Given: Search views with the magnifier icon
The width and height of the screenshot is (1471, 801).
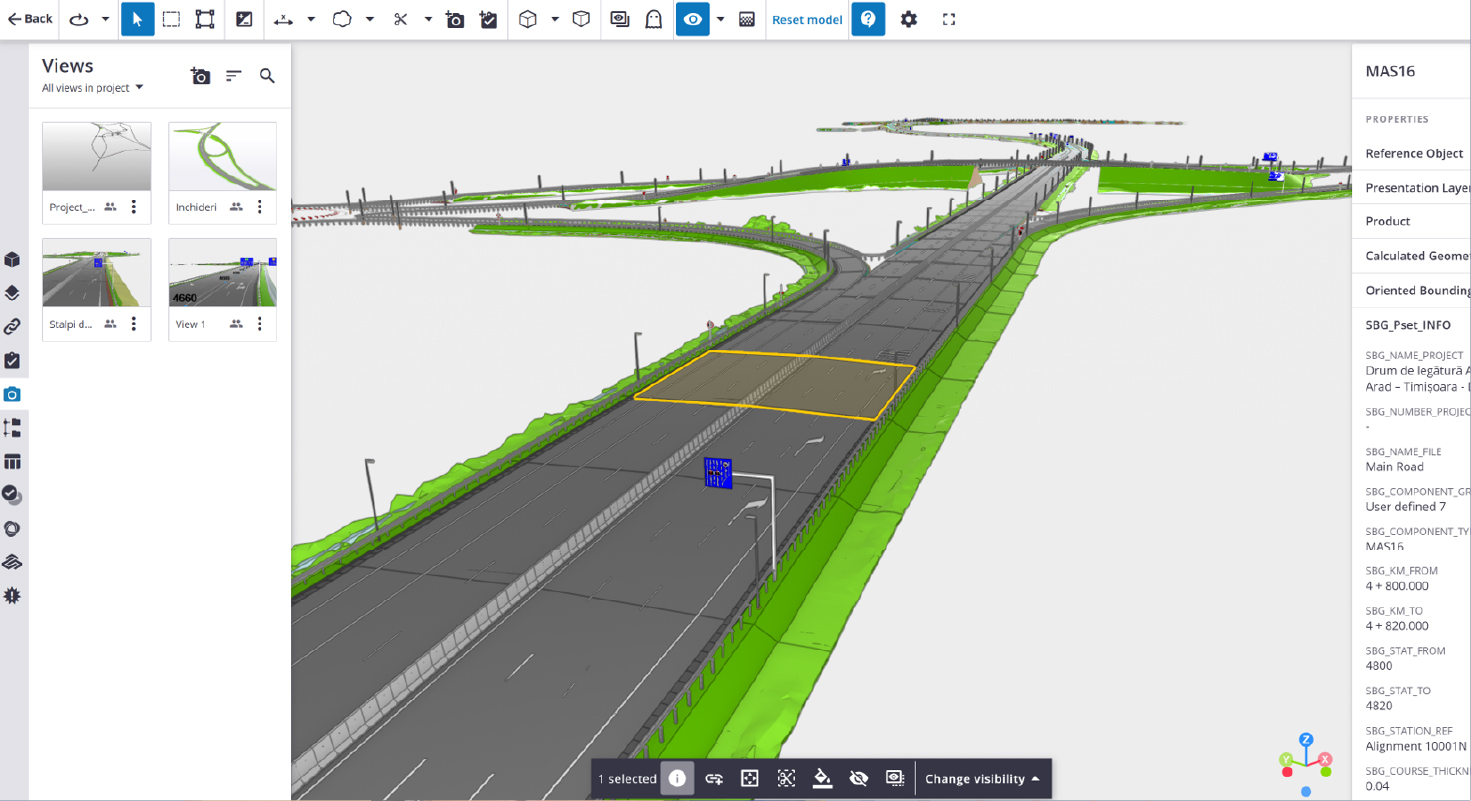Looking at the screenshot, I should [267, 76].
